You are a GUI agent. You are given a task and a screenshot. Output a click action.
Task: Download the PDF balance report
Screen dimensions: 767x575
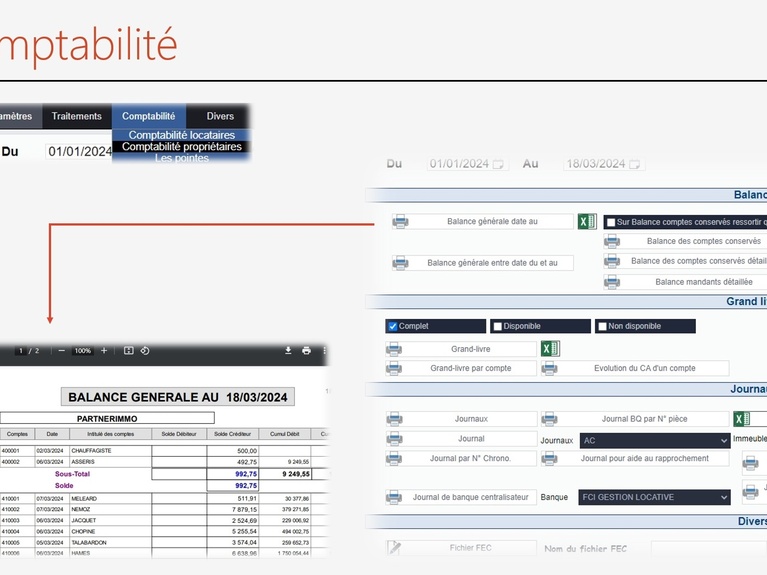click(x=288, y=351)
